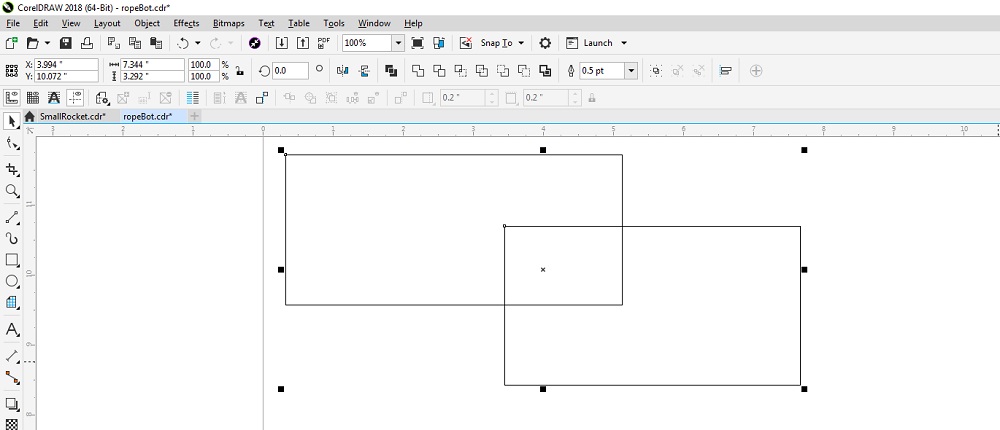
Task: Select the Shape edit tool
Action: pos(11,144)
